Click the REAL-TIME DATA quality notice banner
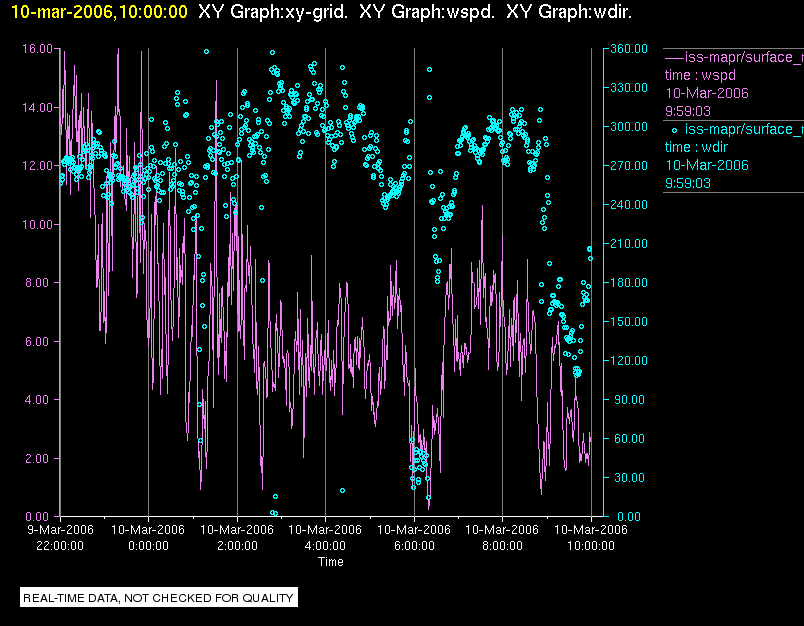Image resolution: width=804 pixels, height=626 pixels. click(159, 598)
